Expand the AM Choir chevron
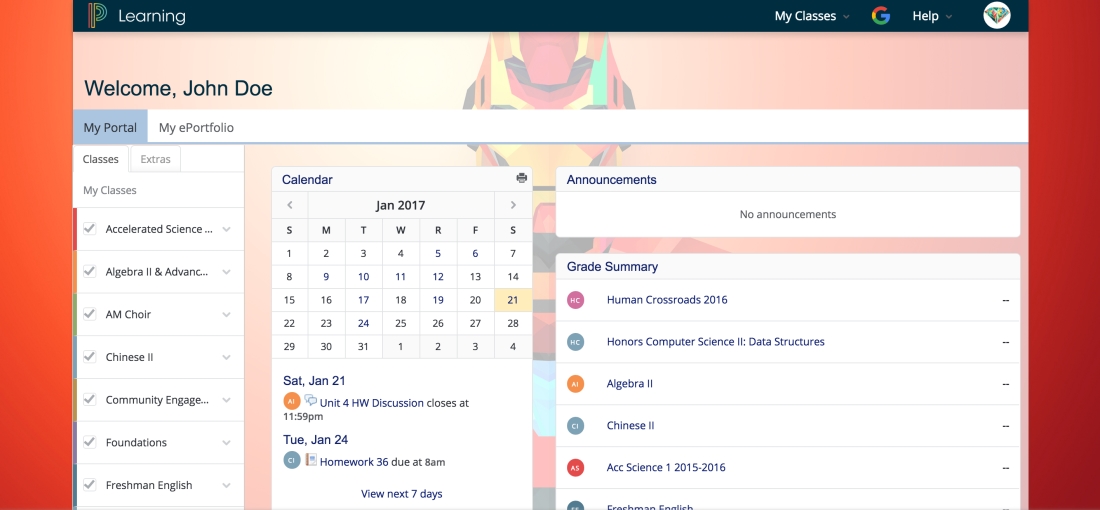Image resolution: width=1100 pixels, height=510 pixels. [227, 315]
